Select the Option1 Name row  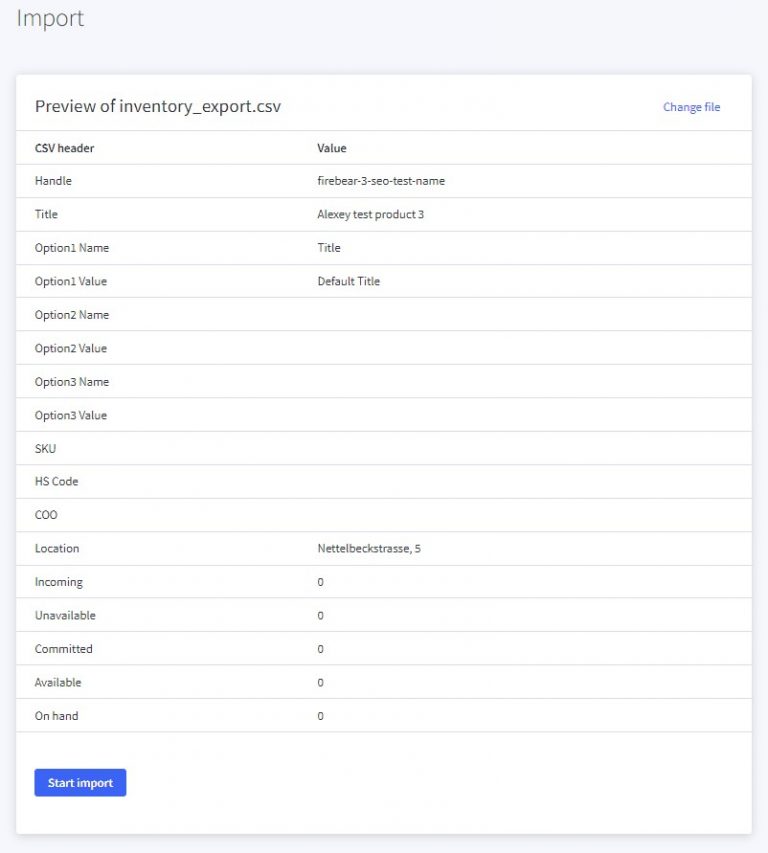(x=70, y=247)
